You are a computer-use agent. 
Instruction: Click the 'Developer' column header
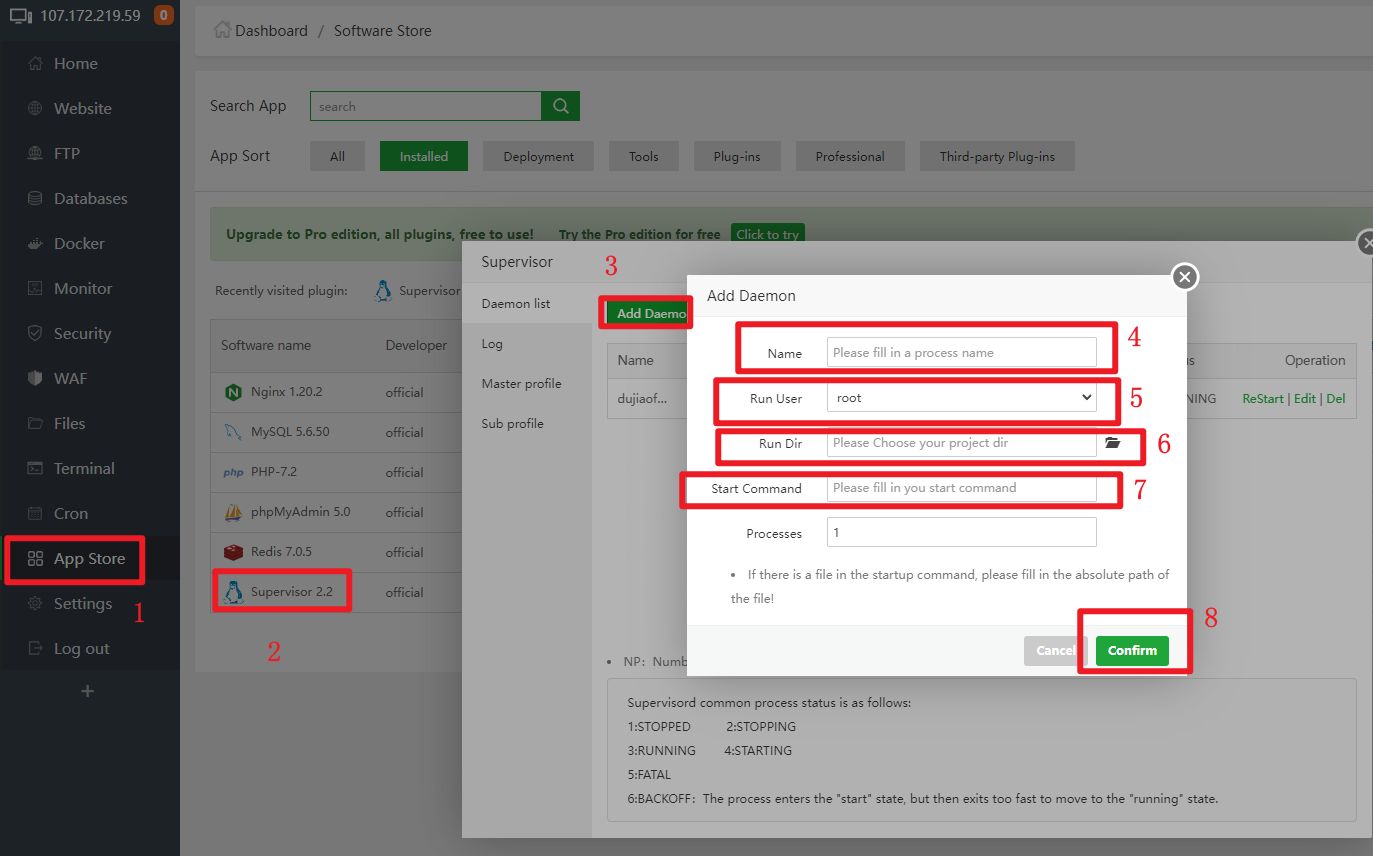click(x=416, y=345)
